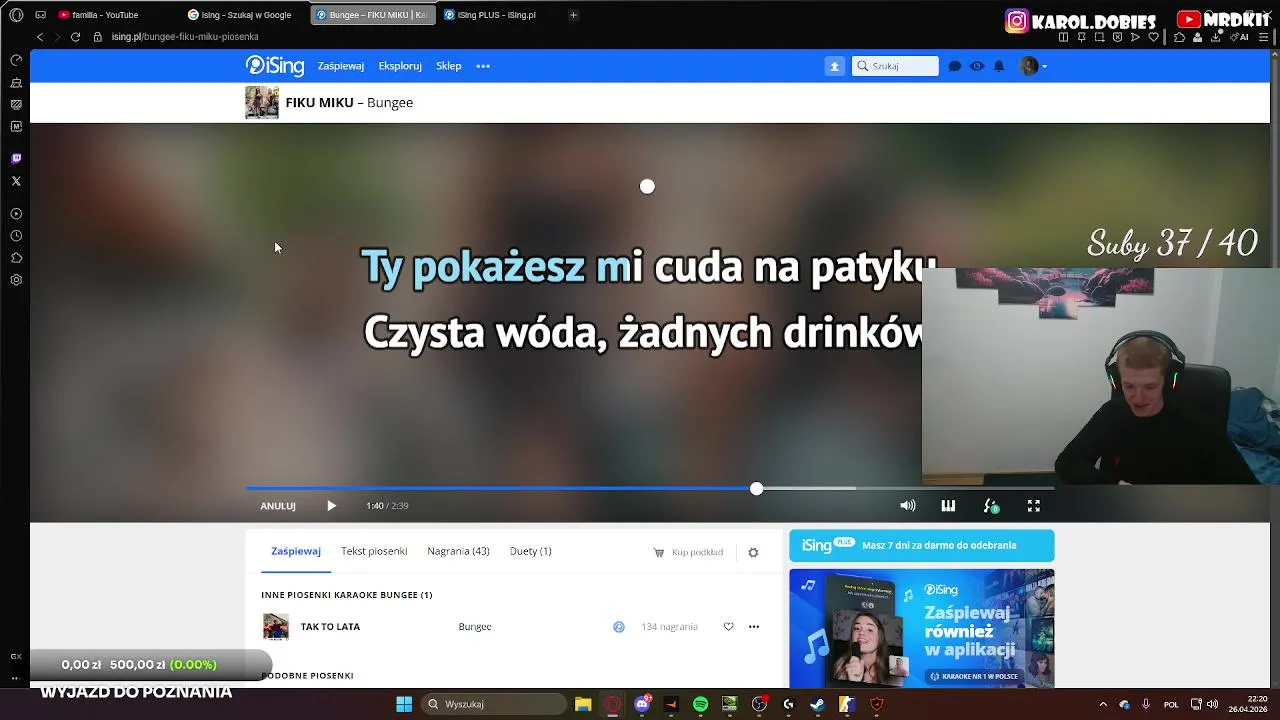Viewport: 1280px width, 720px height.
Task: Select the Zaśpiewaj tab below player
Action: (x=296, y=551)
